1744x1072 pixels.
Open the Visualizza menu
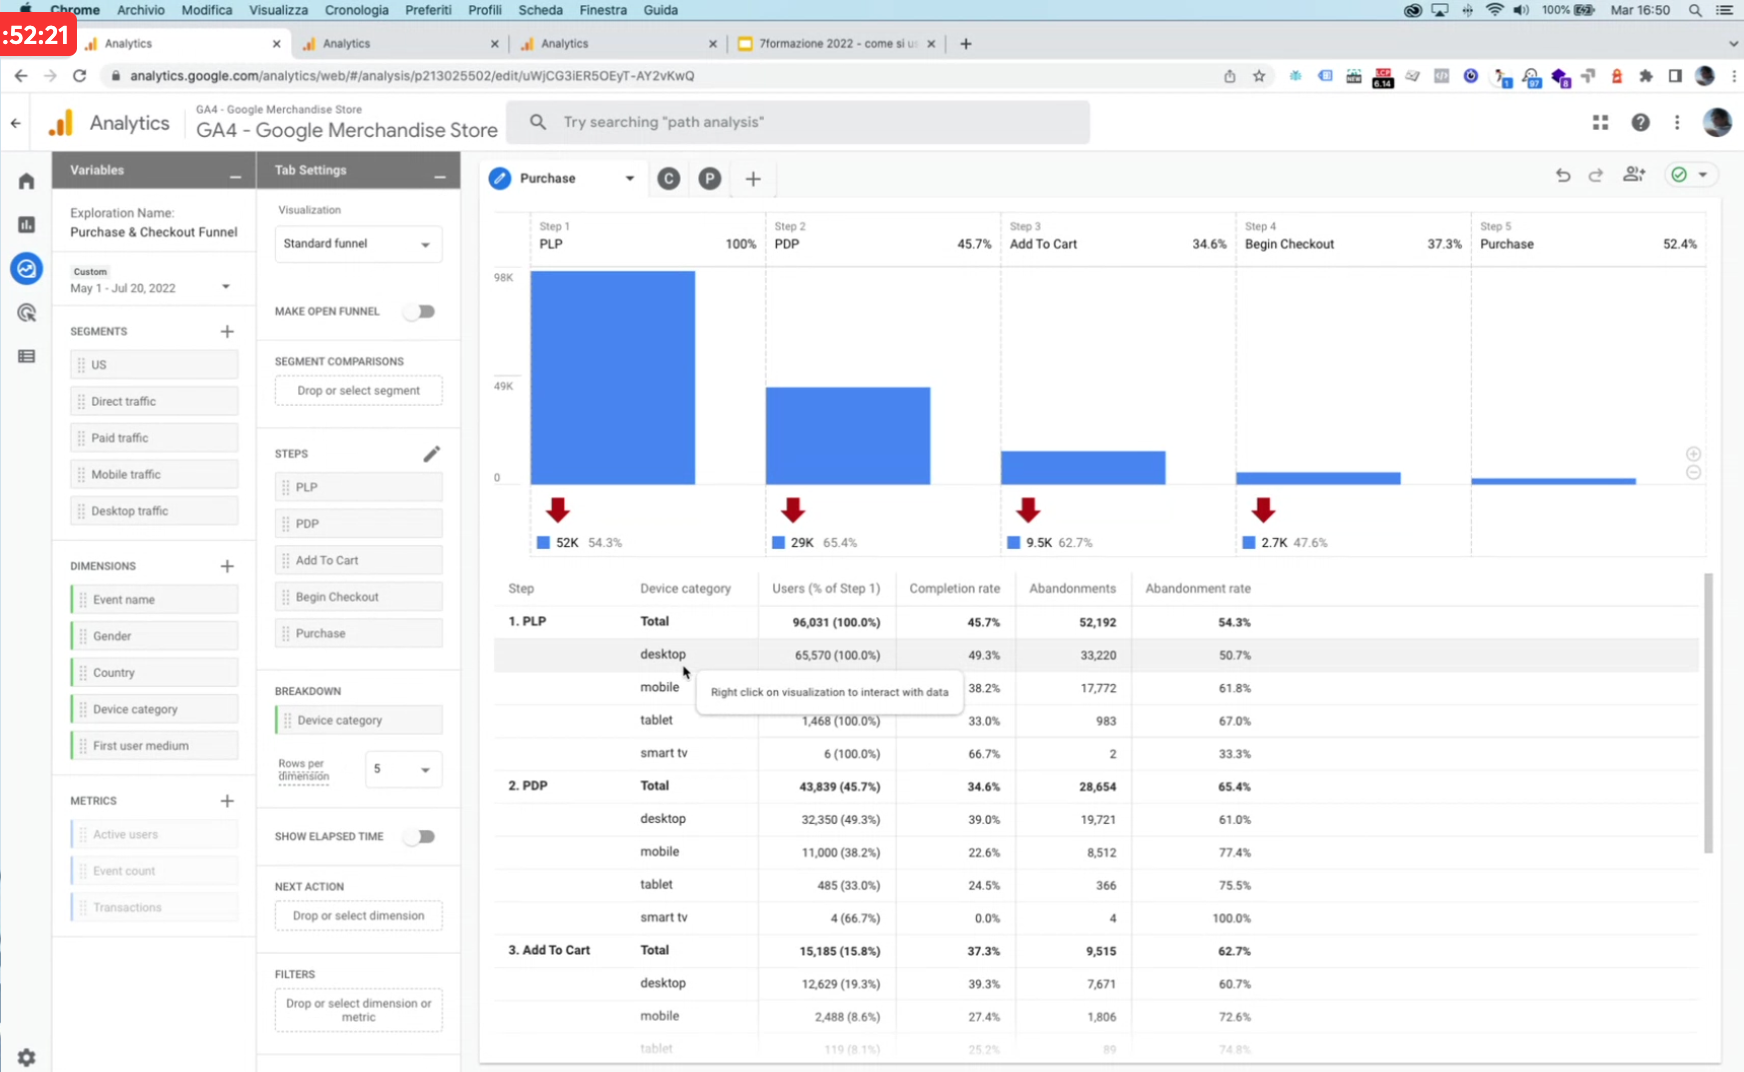[278, 10]
